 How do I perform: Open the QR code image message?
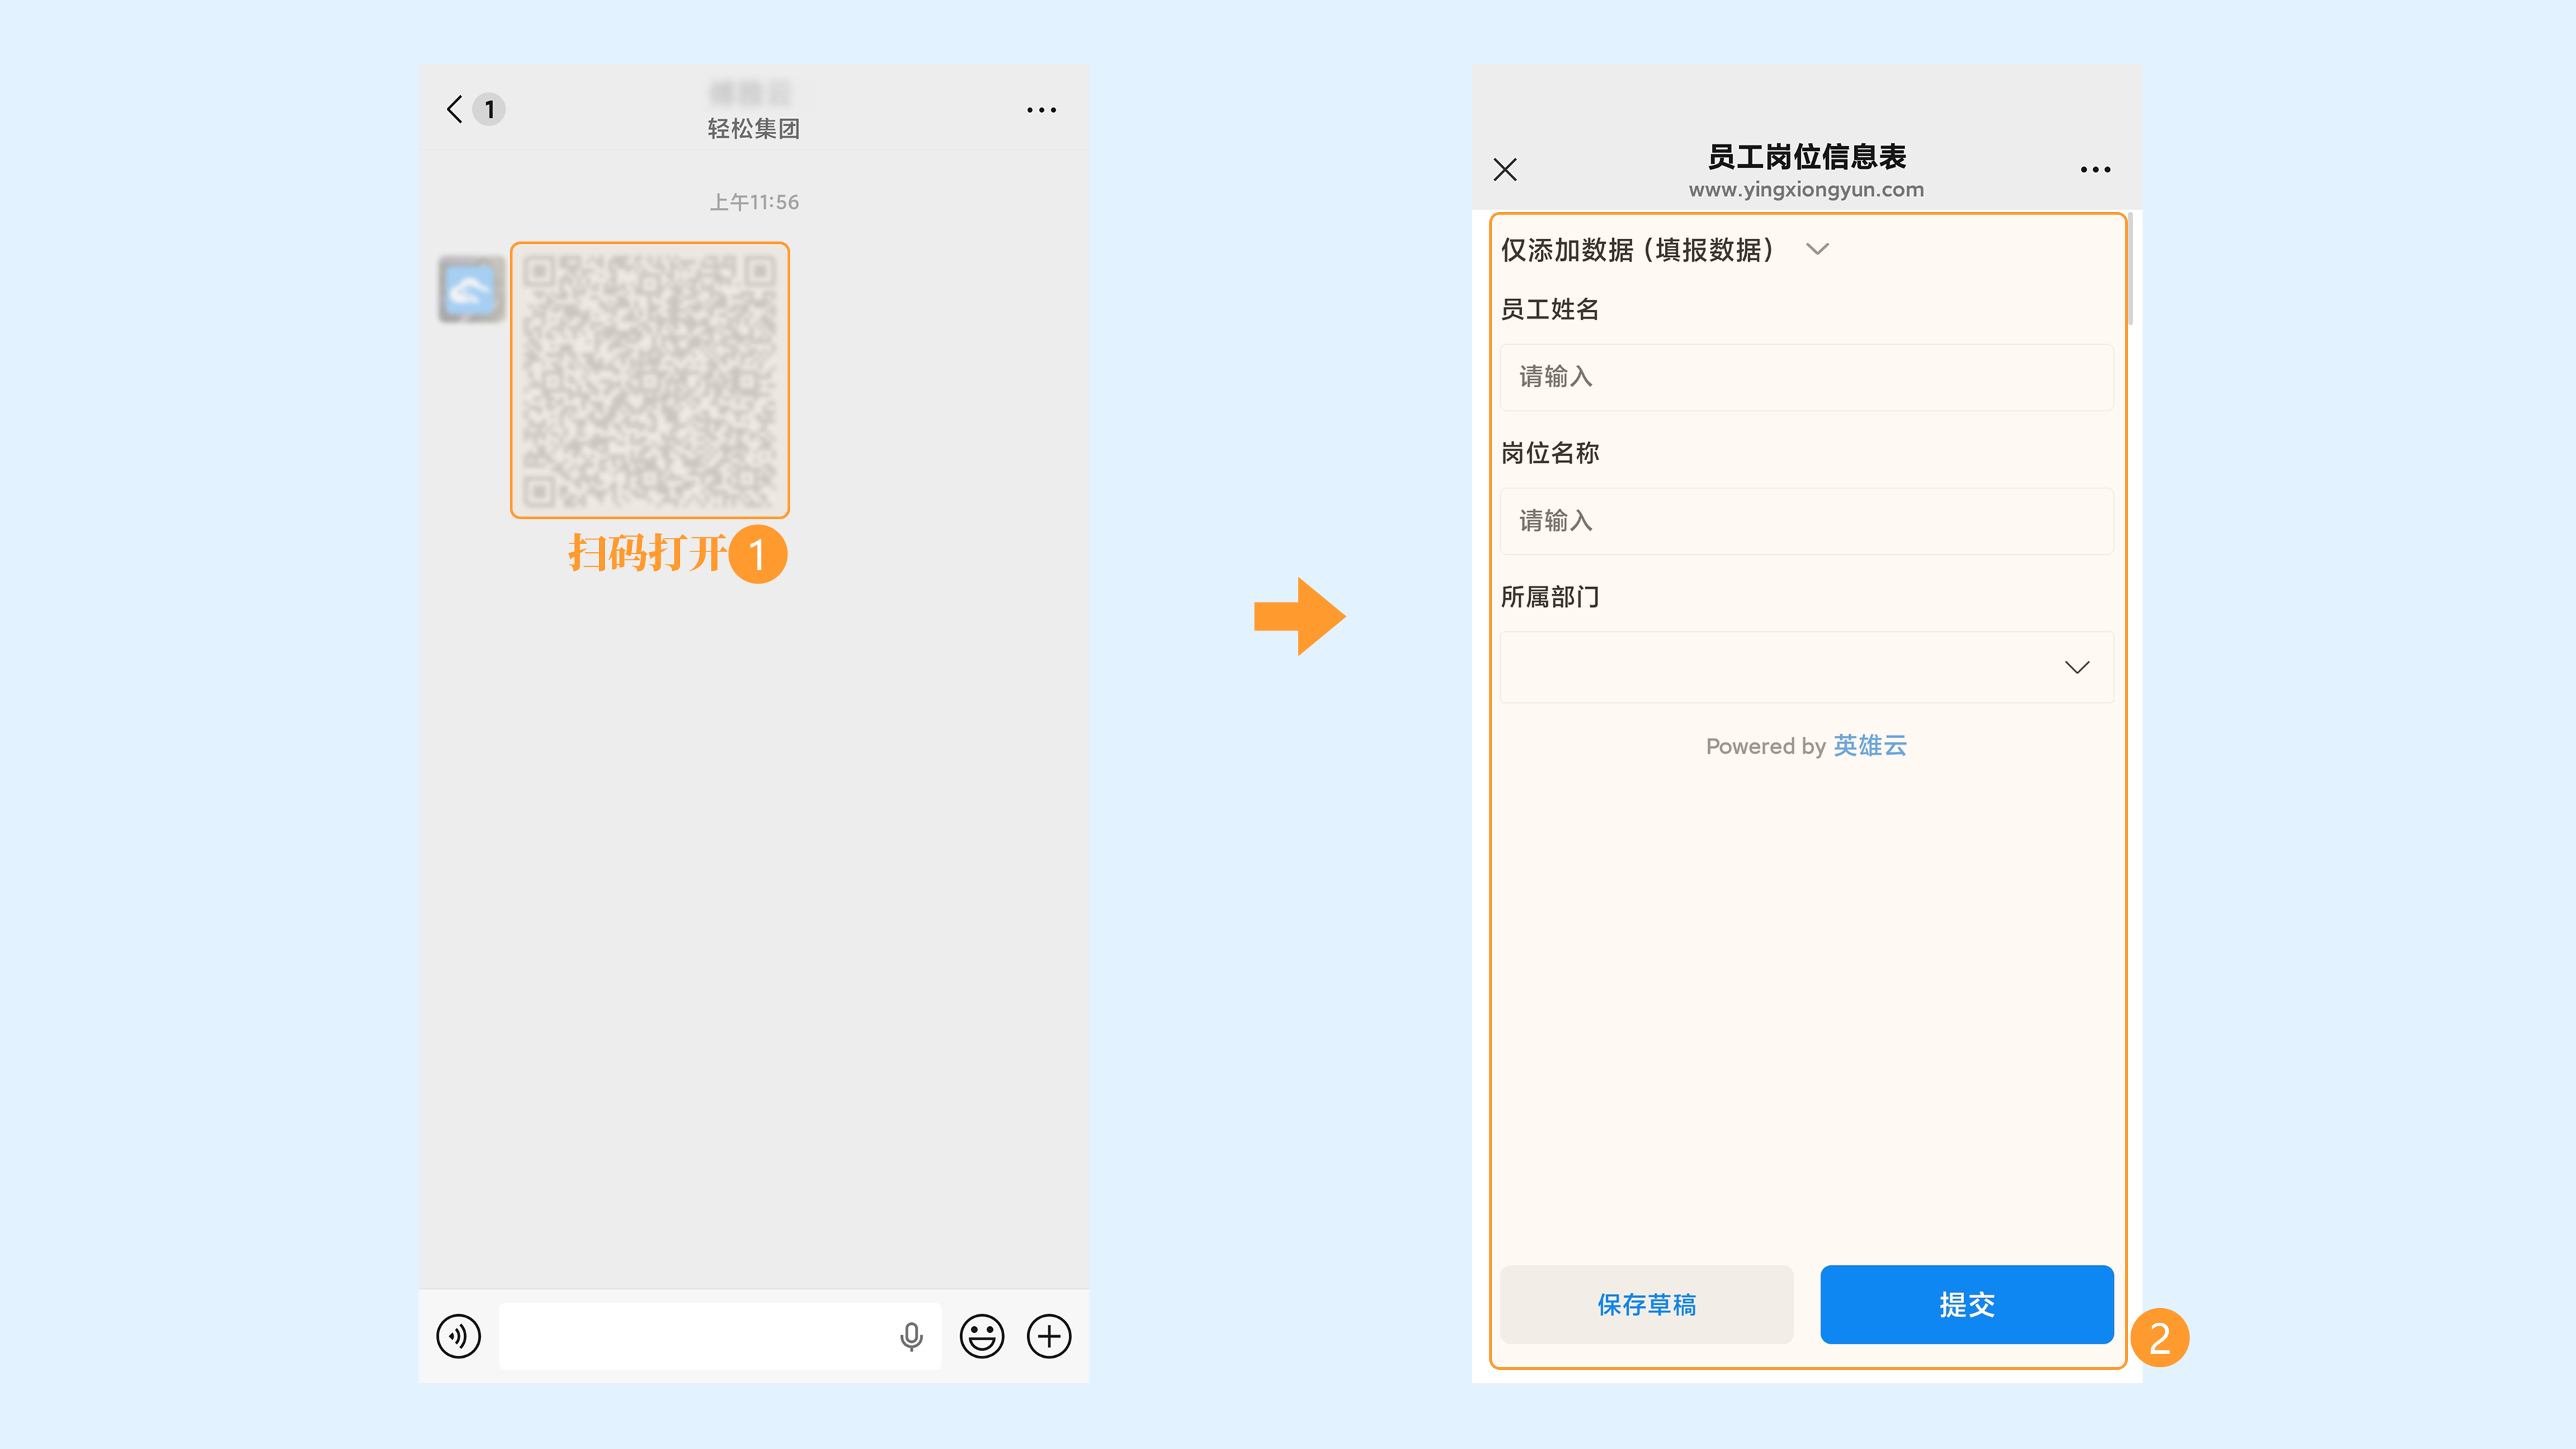pos(650,380)
